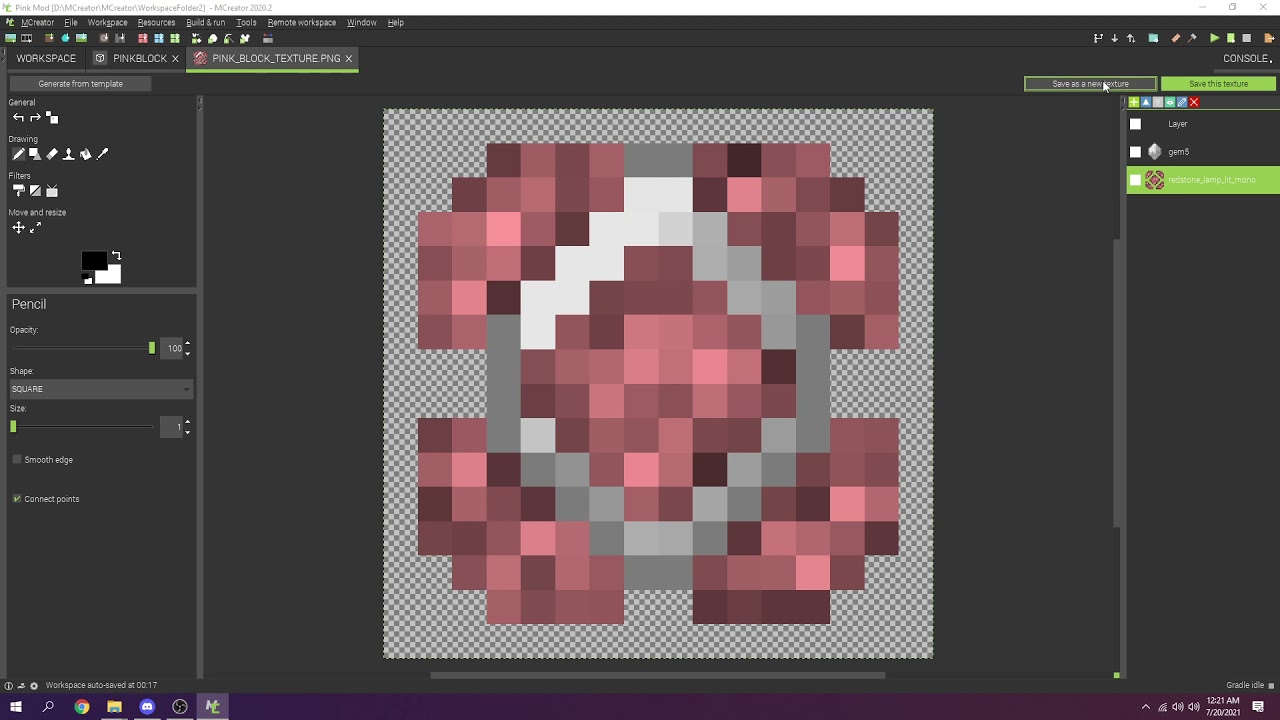The image size is (1280, 720).
Task: Open the CONSOLE panel tab
Action: coord(1246,59)
